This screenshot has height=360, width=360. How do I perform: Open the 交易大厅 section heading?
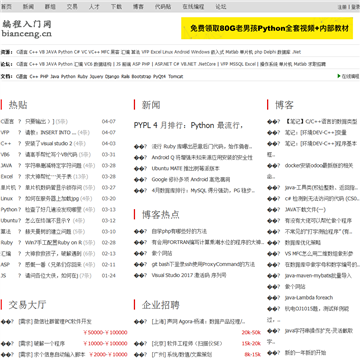click(x=27, y=305)
